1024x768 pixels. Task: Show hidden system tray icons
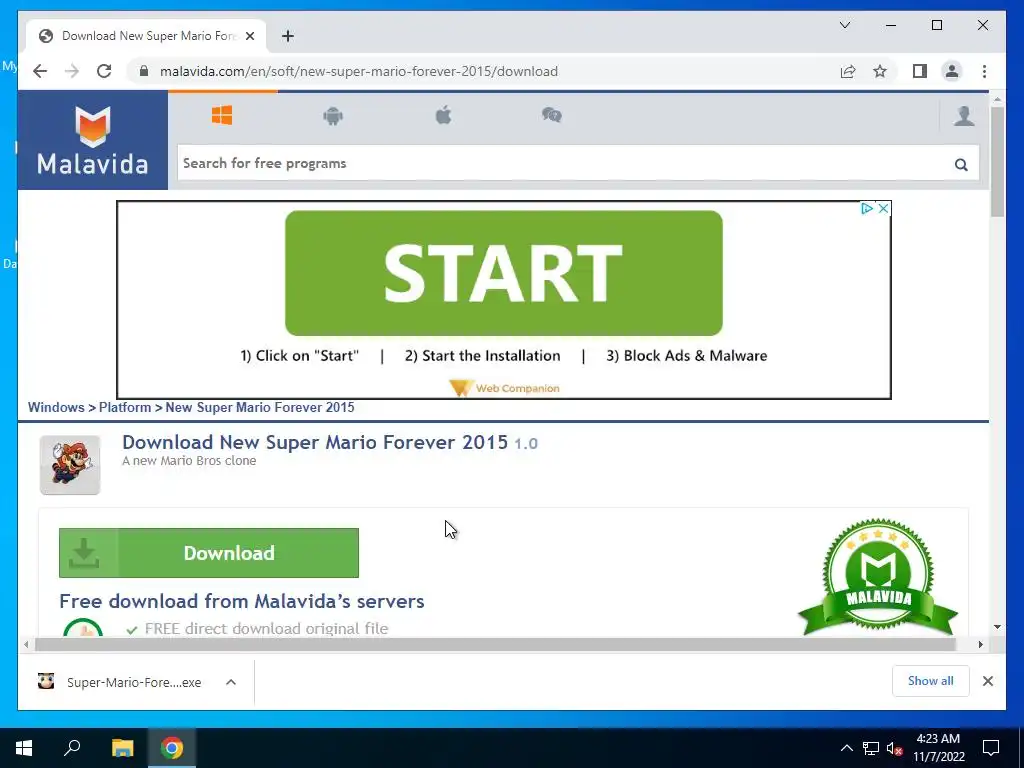click(846, 748)
